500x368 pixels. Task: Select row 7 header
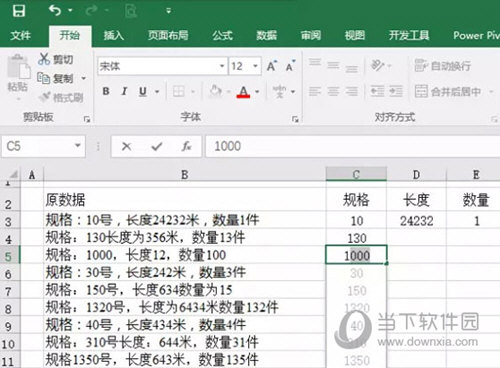9,291
